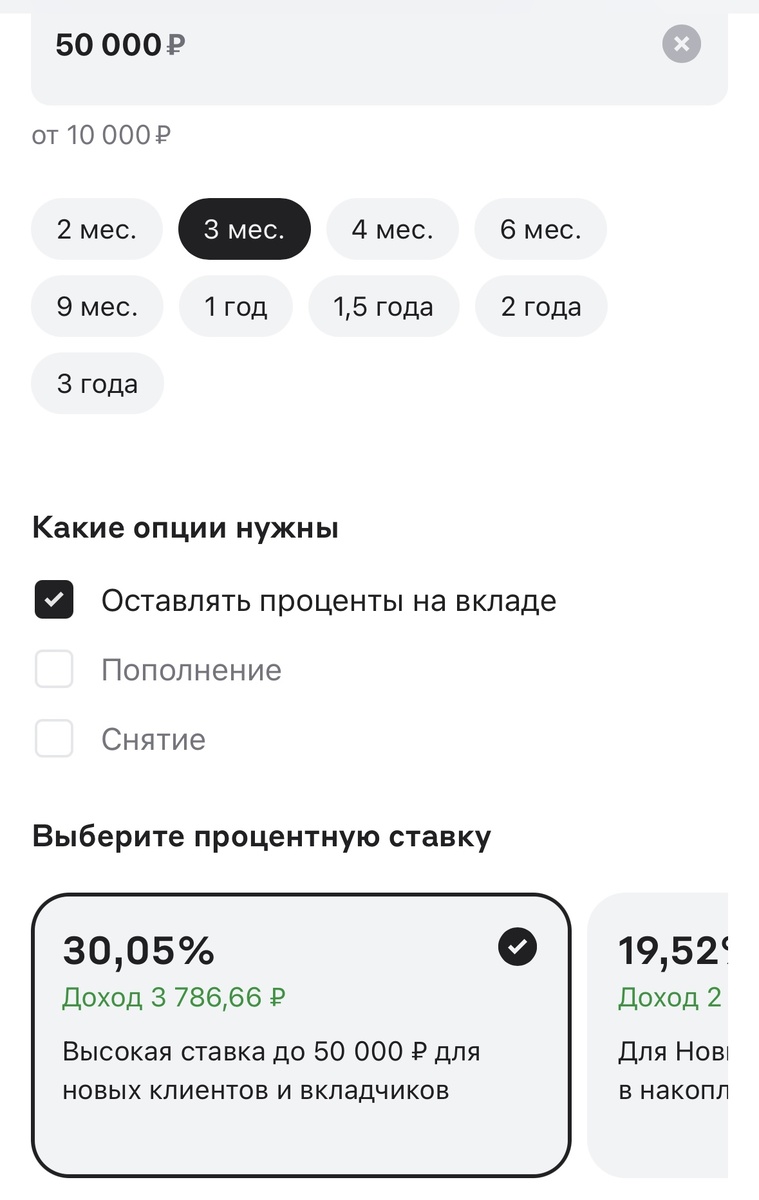The height and width of the screenshot is (1200, 759).
Task: Choose the 6 мес. deposit term
Action: (540, 229)
